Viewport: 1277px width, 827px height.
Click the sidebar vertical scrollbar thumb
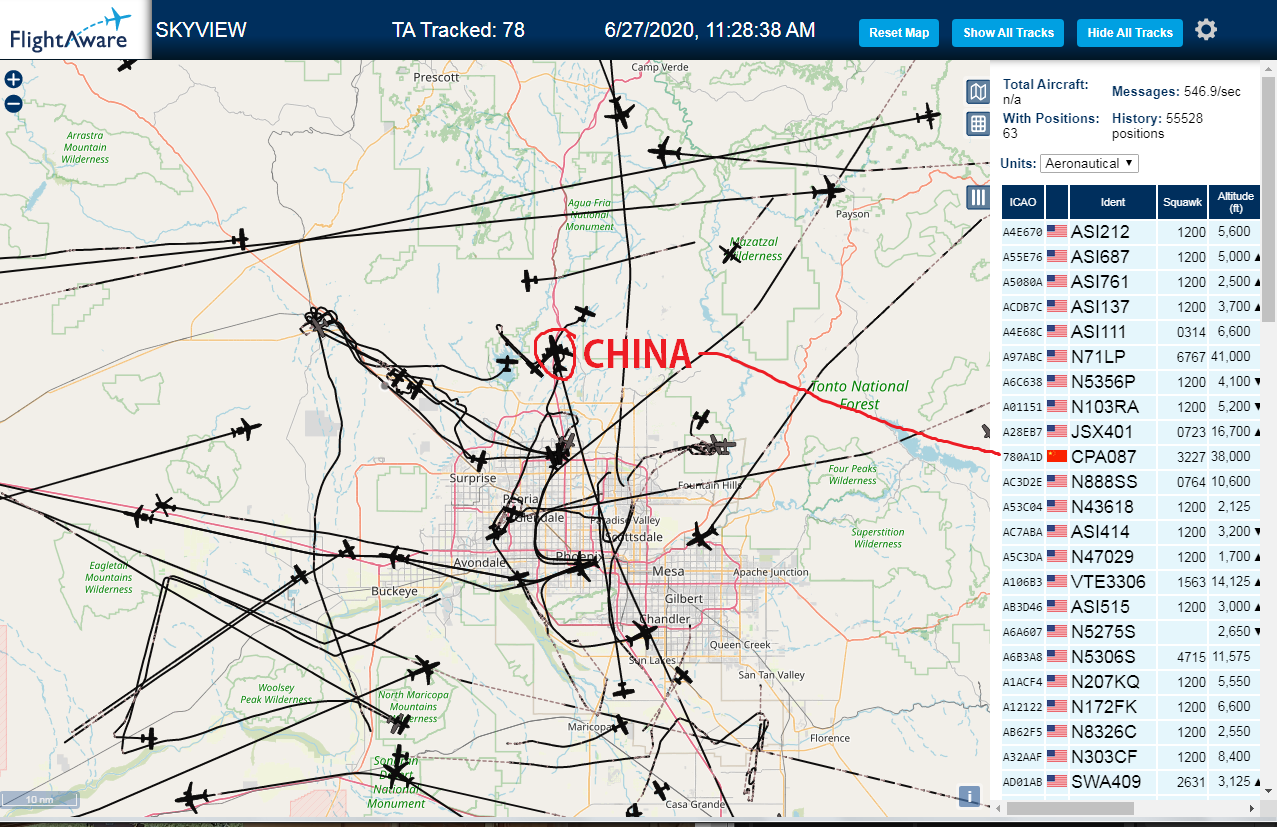(x=1269, y=200)
